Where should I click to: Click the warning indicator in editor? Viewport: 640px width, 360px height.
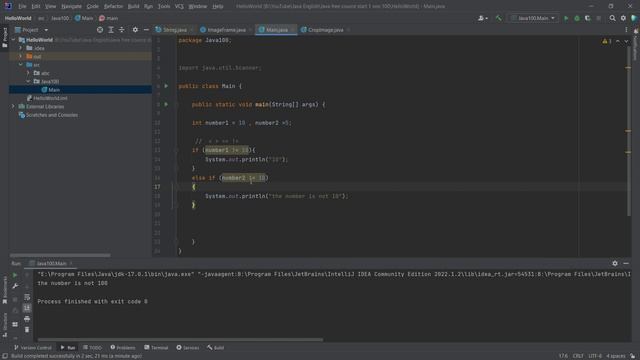(x=607, y=41)
